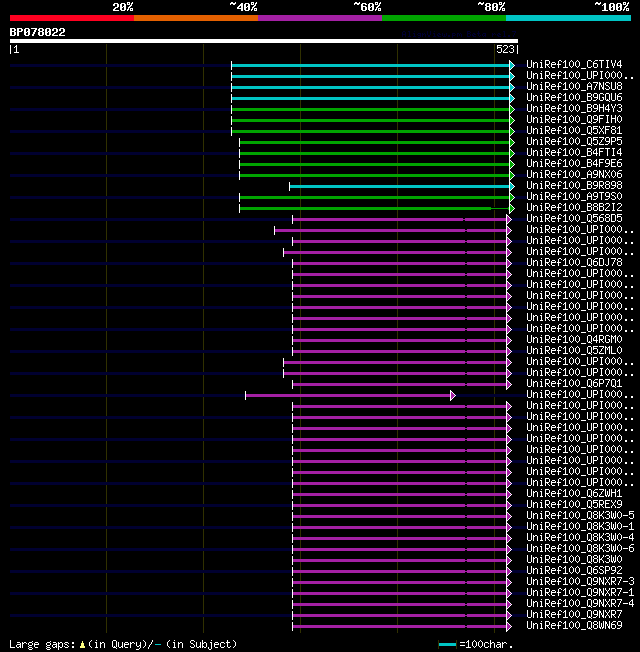
Task: Click the arrowhead of the short mid-query purple bar
Action: click(453, 395)
